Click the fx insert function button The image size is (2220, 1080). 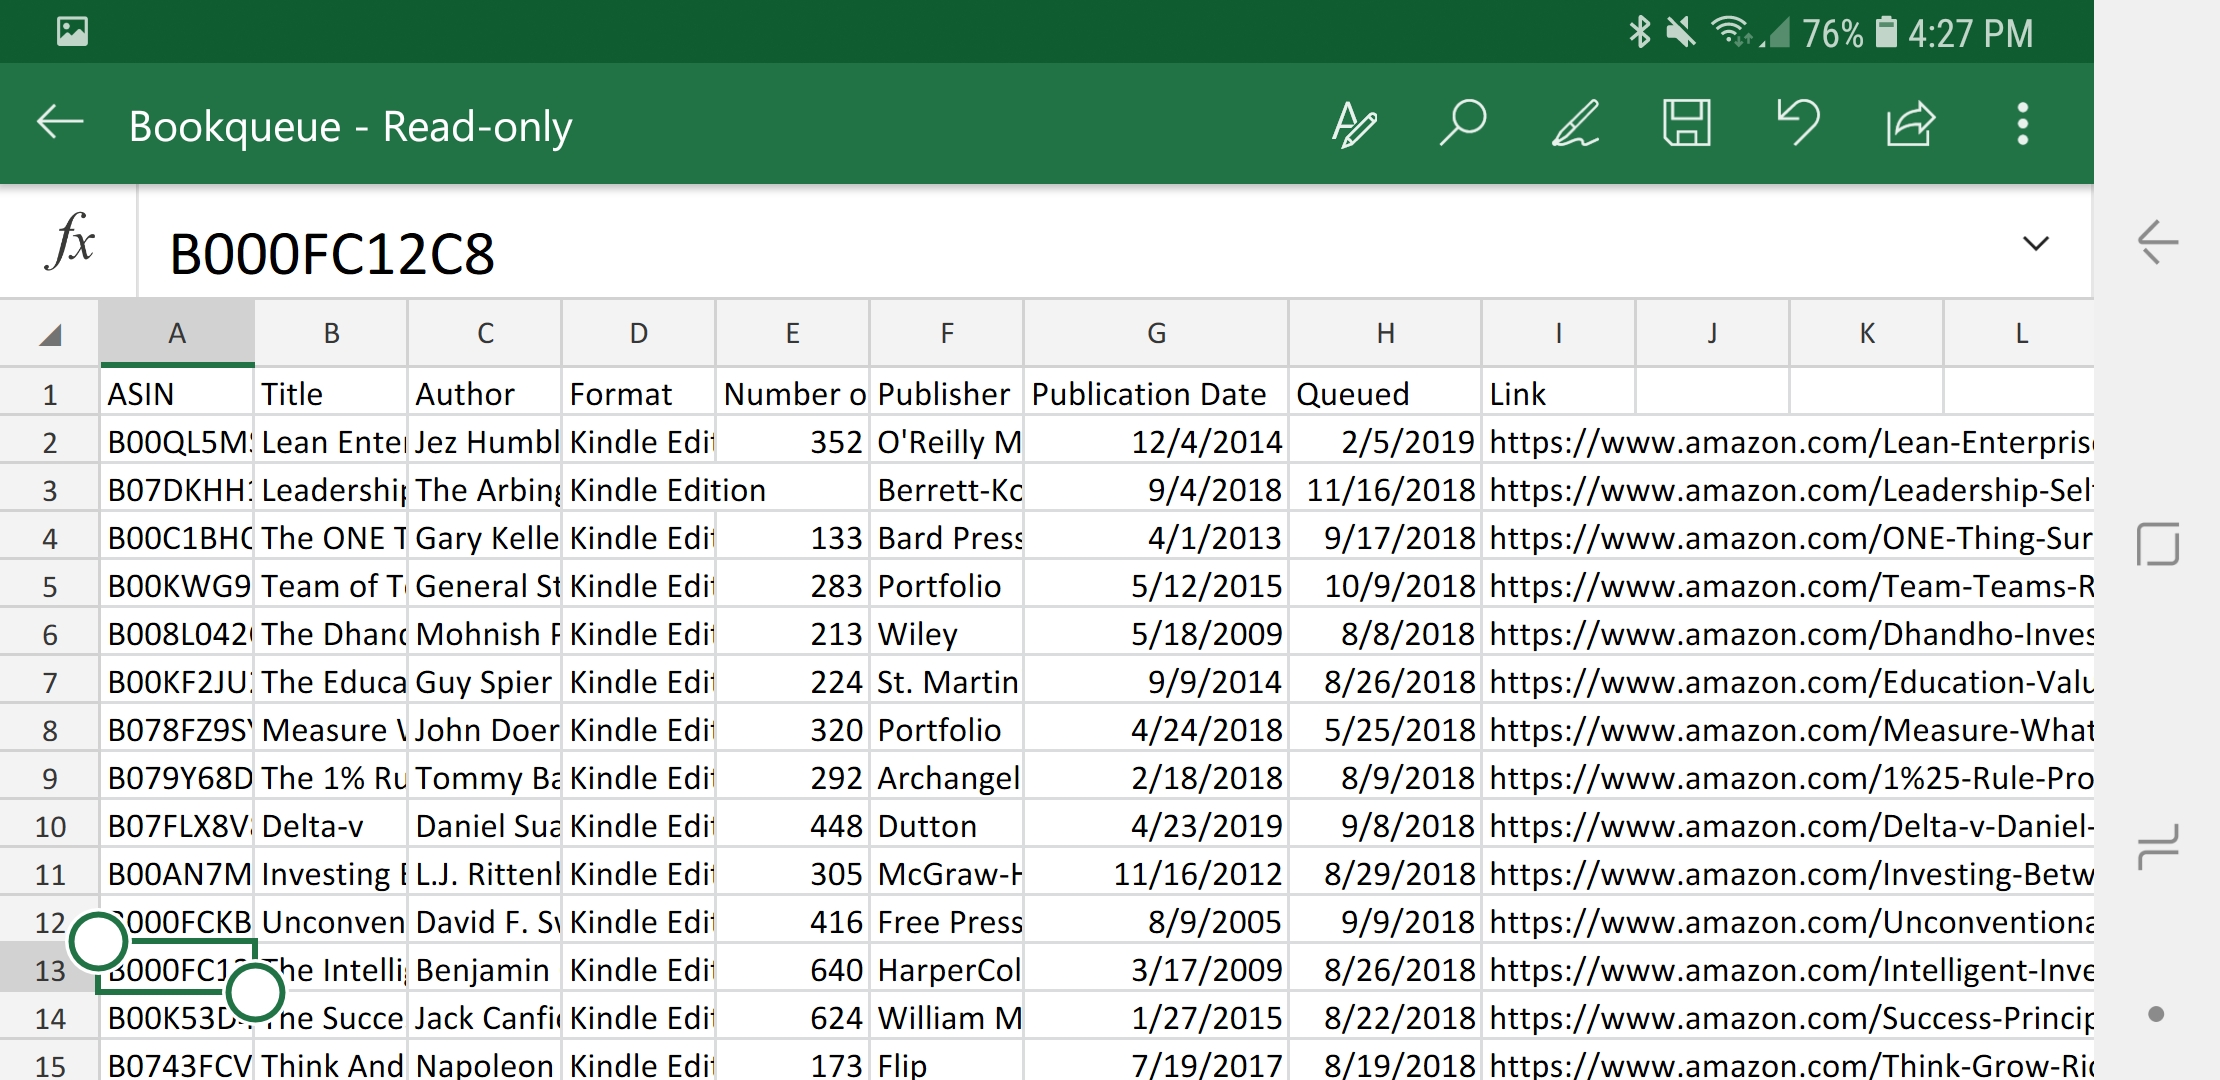pos(69,243)
